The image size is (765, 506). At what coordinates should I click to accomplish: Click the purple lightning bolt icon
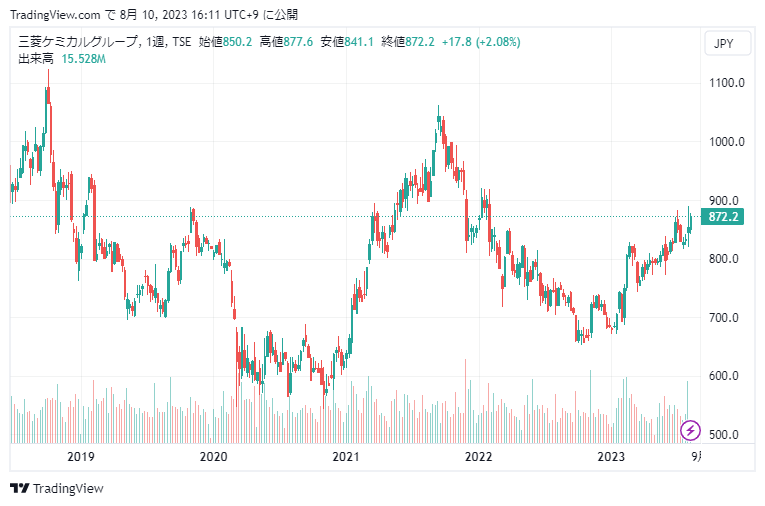coord(690,431)
